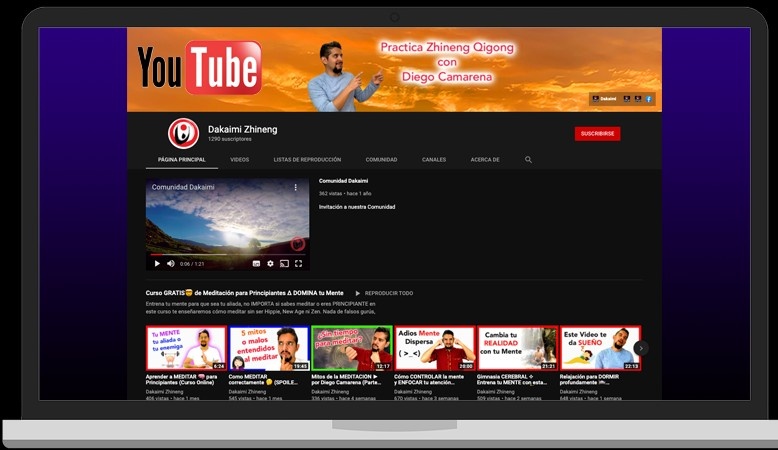Click the title 'Gimnasia CEREBRAL'

(512, 380)
